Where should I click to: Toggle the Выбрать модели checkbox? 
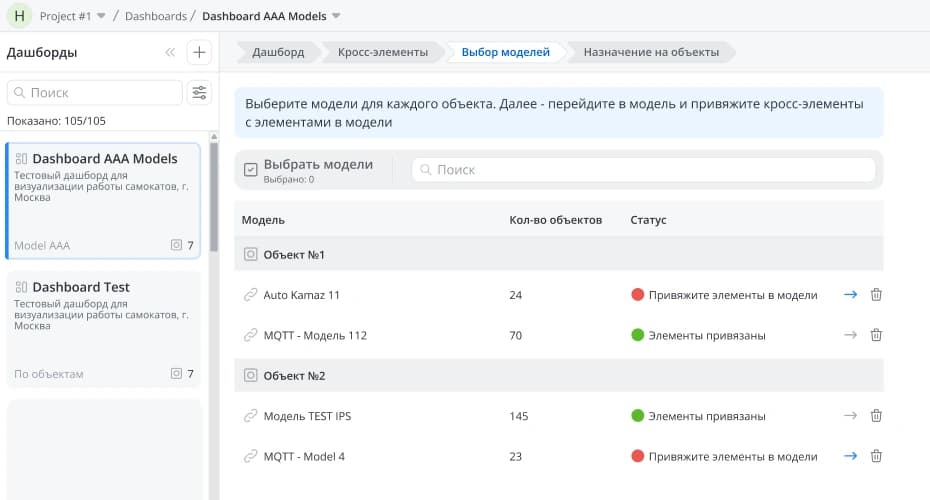point(251,170)
